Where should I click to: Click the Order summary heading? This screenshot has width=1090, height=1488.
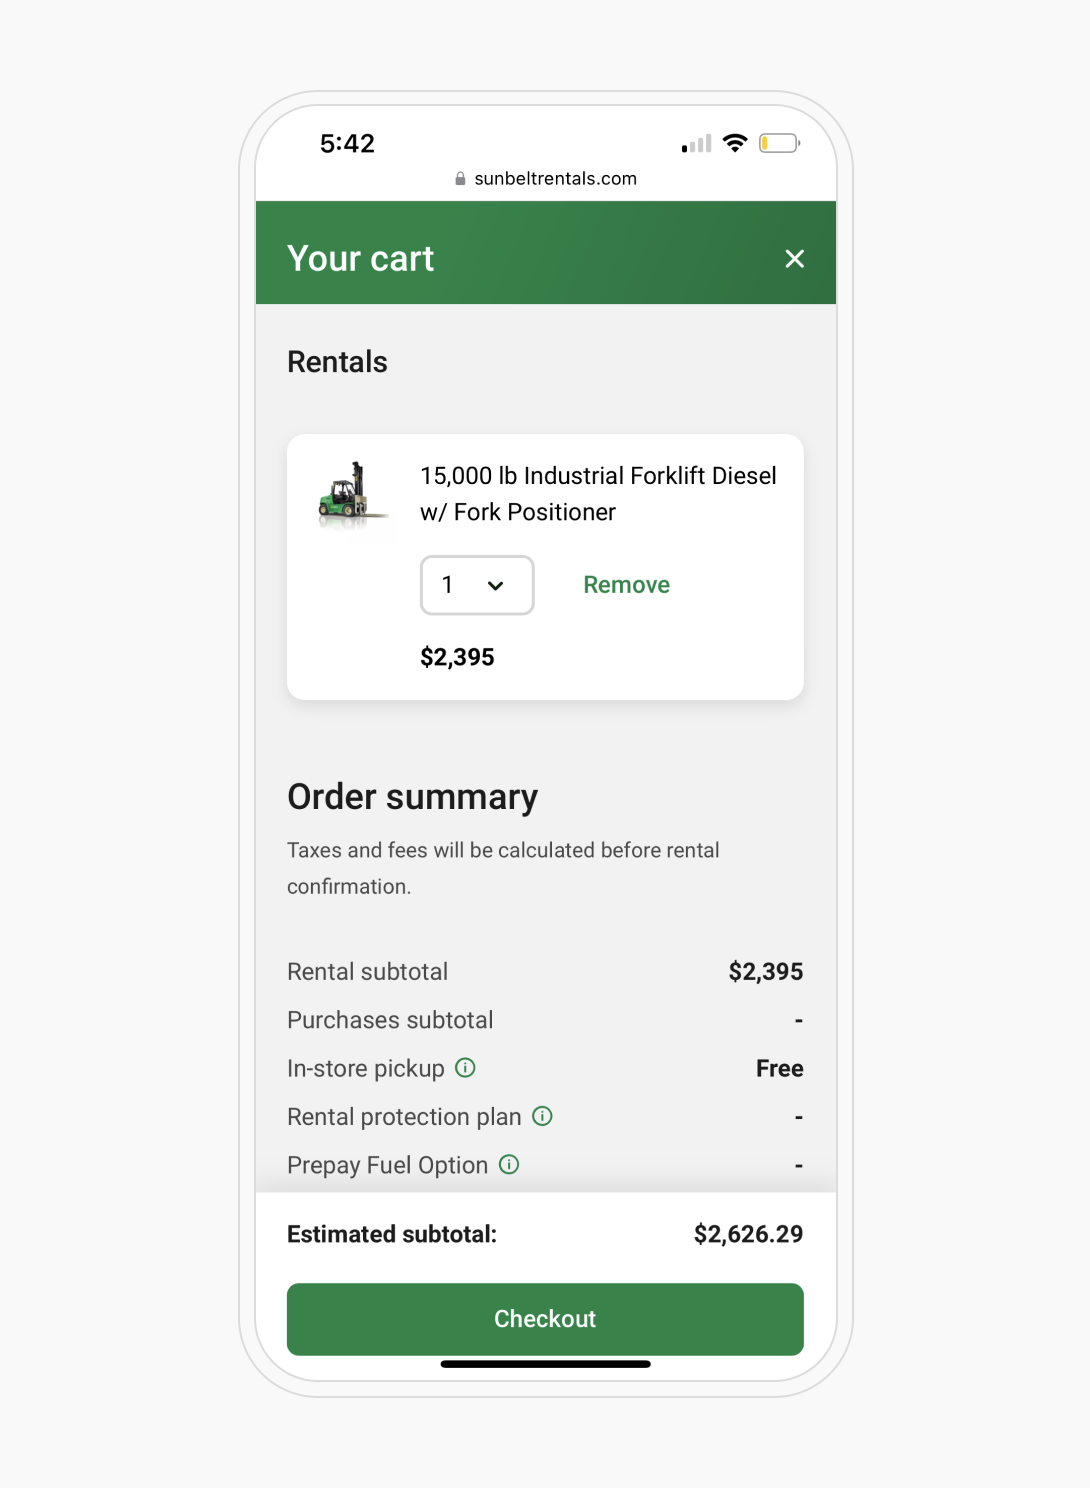coord(413,798)
